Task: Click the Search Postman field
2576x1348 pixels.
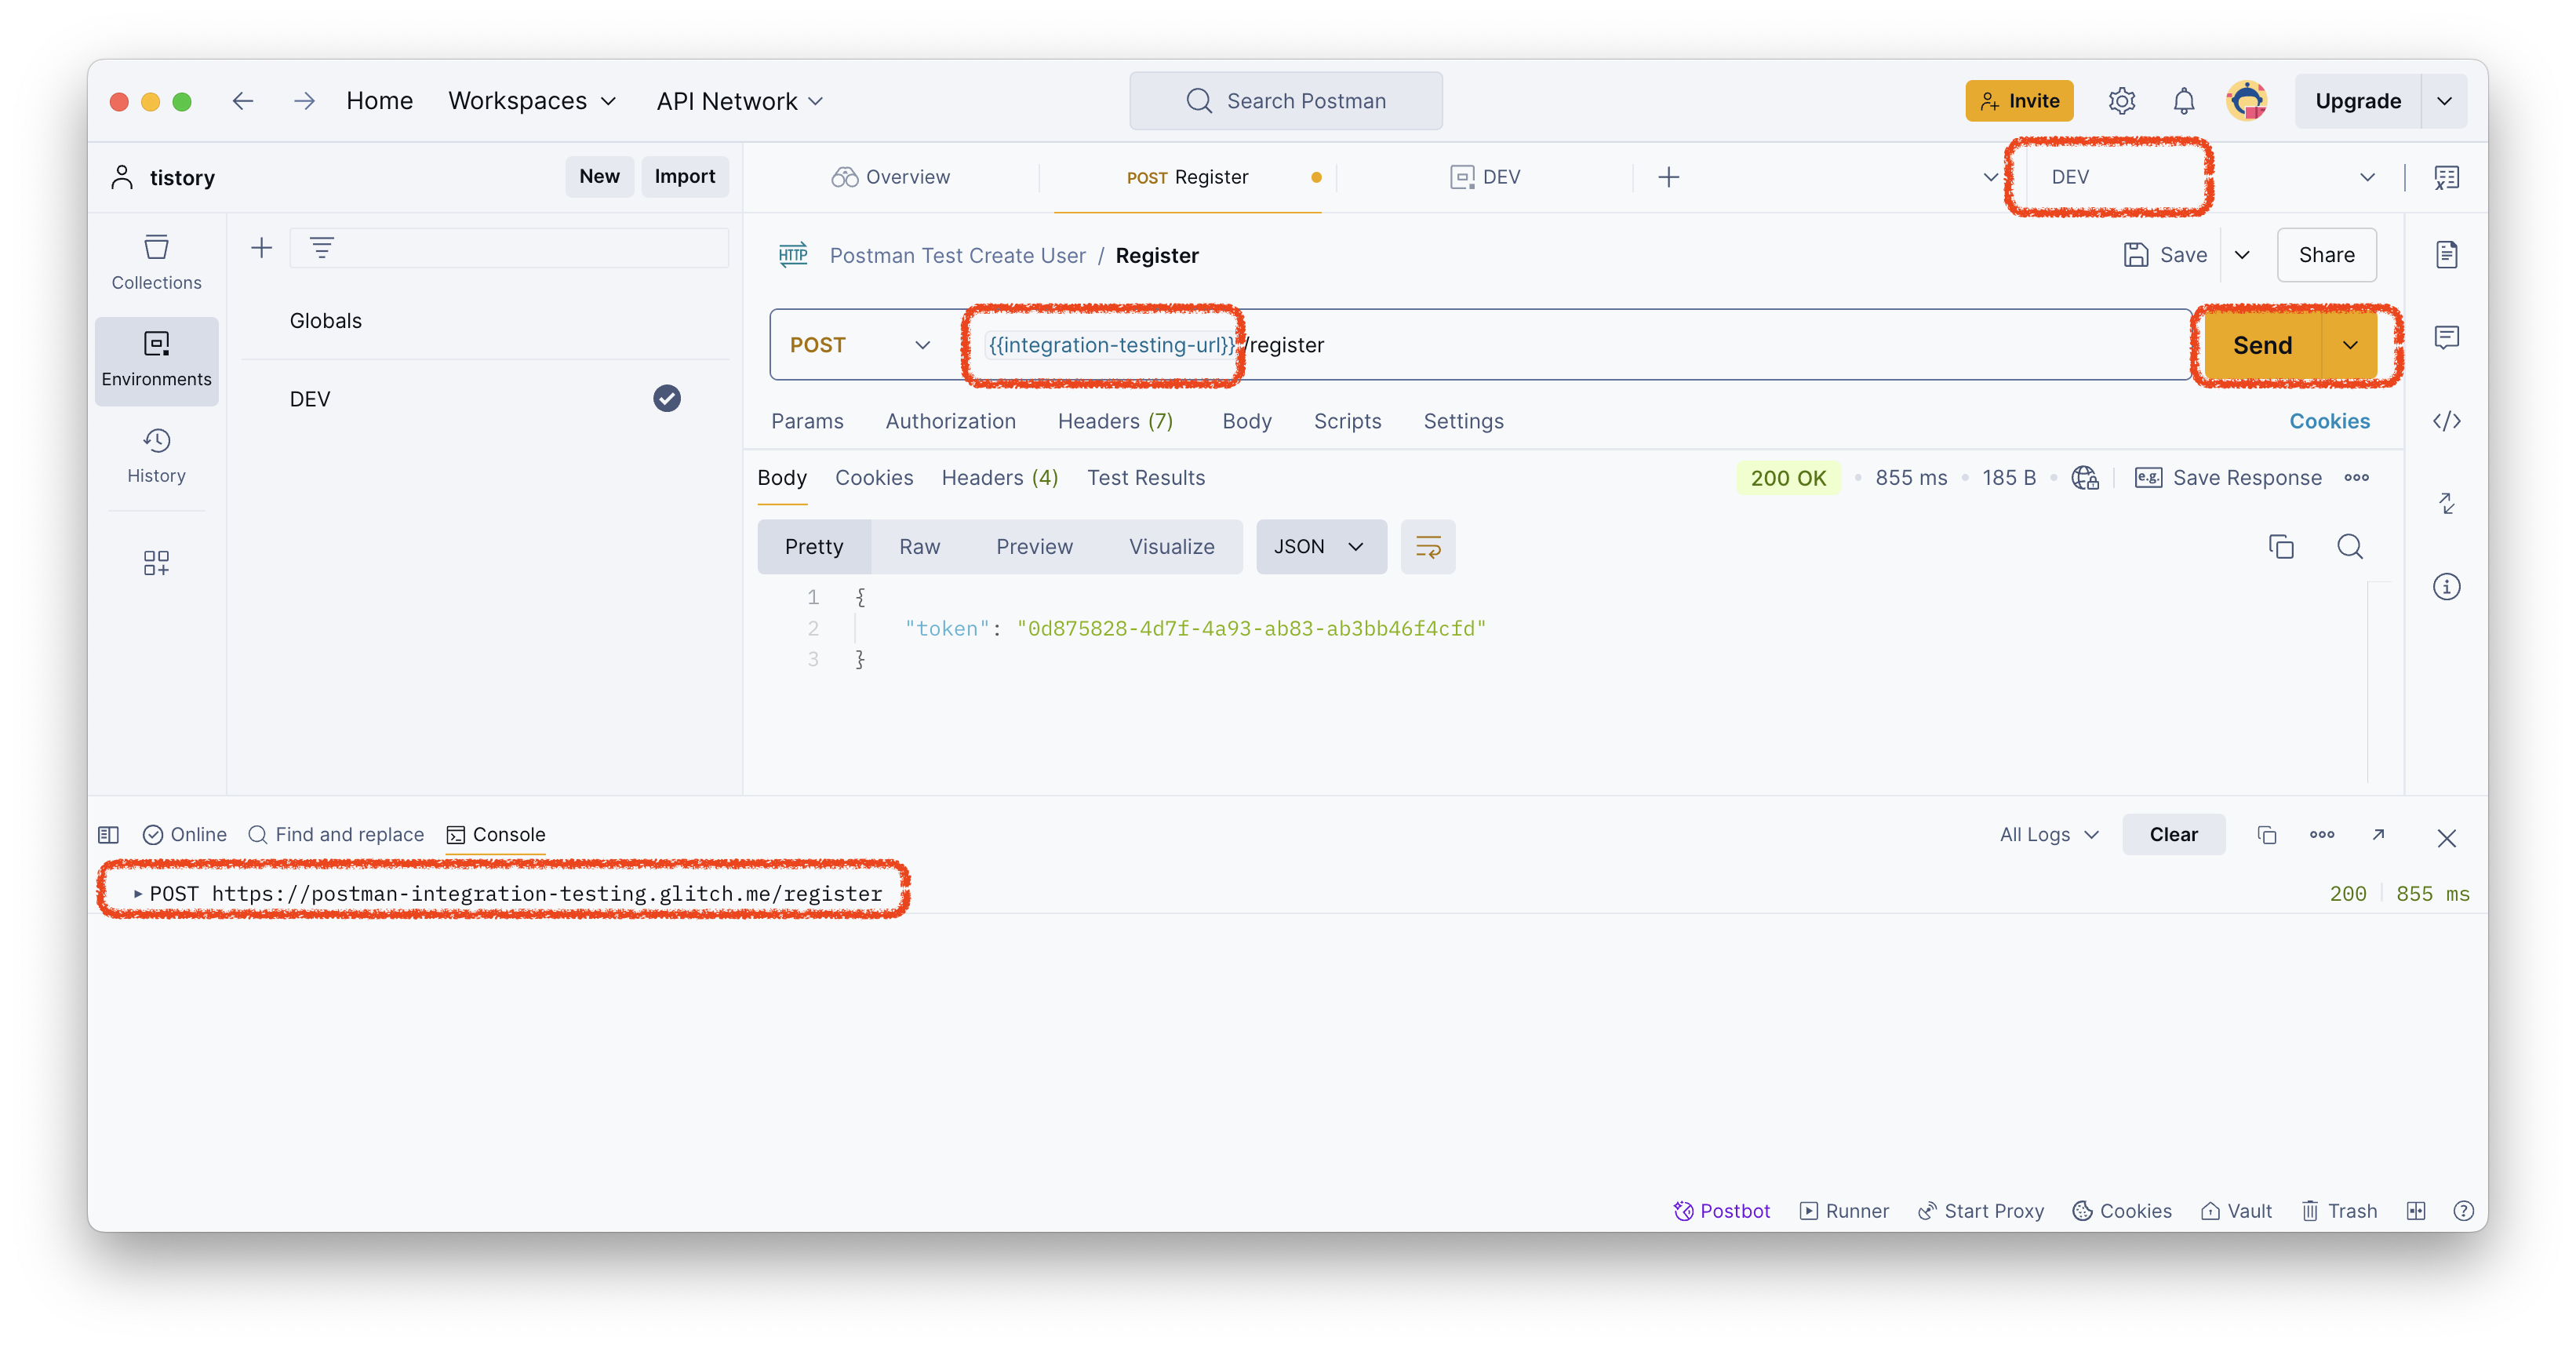Action: tap(1285, 101)
